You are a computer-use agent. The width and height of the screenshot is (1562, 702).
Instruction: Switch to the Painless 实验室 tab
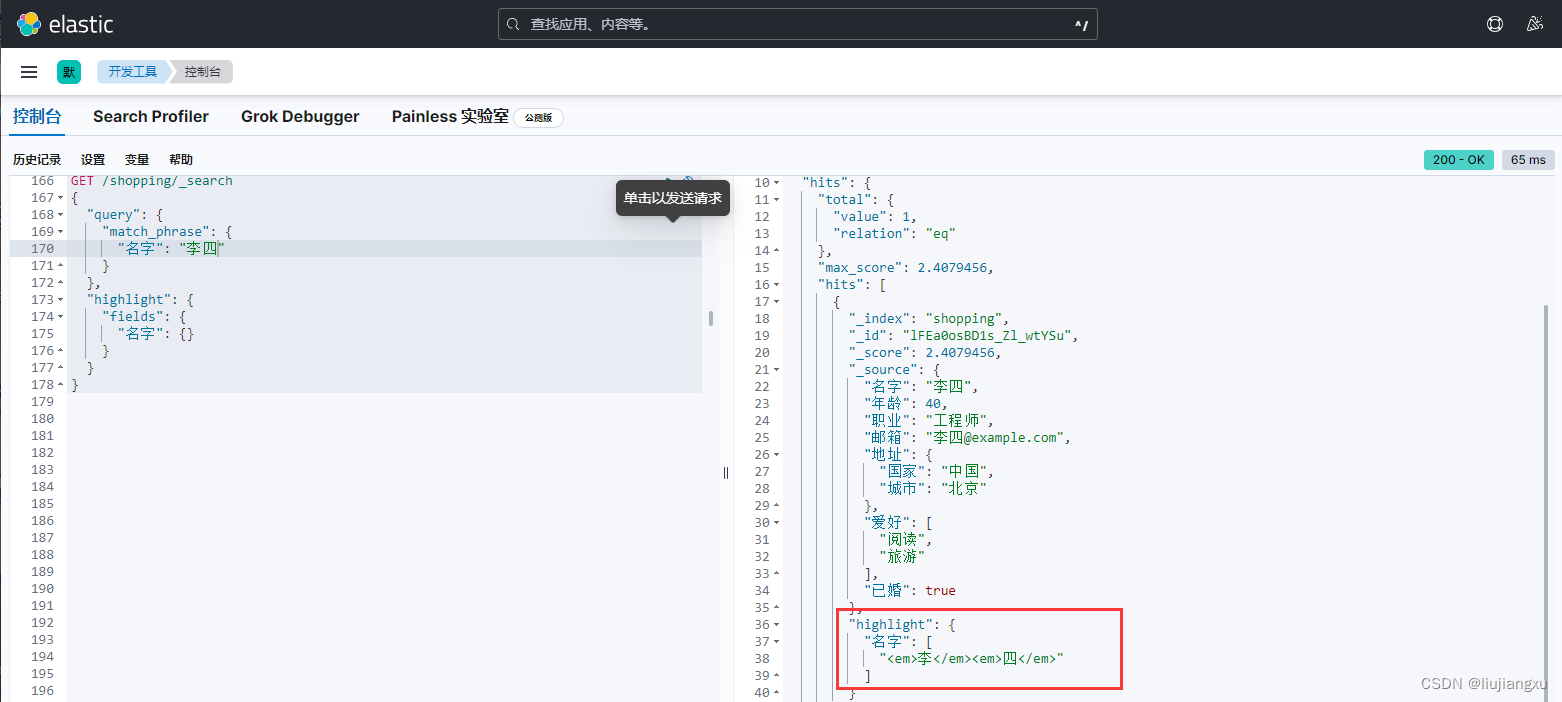click(450, 116)
